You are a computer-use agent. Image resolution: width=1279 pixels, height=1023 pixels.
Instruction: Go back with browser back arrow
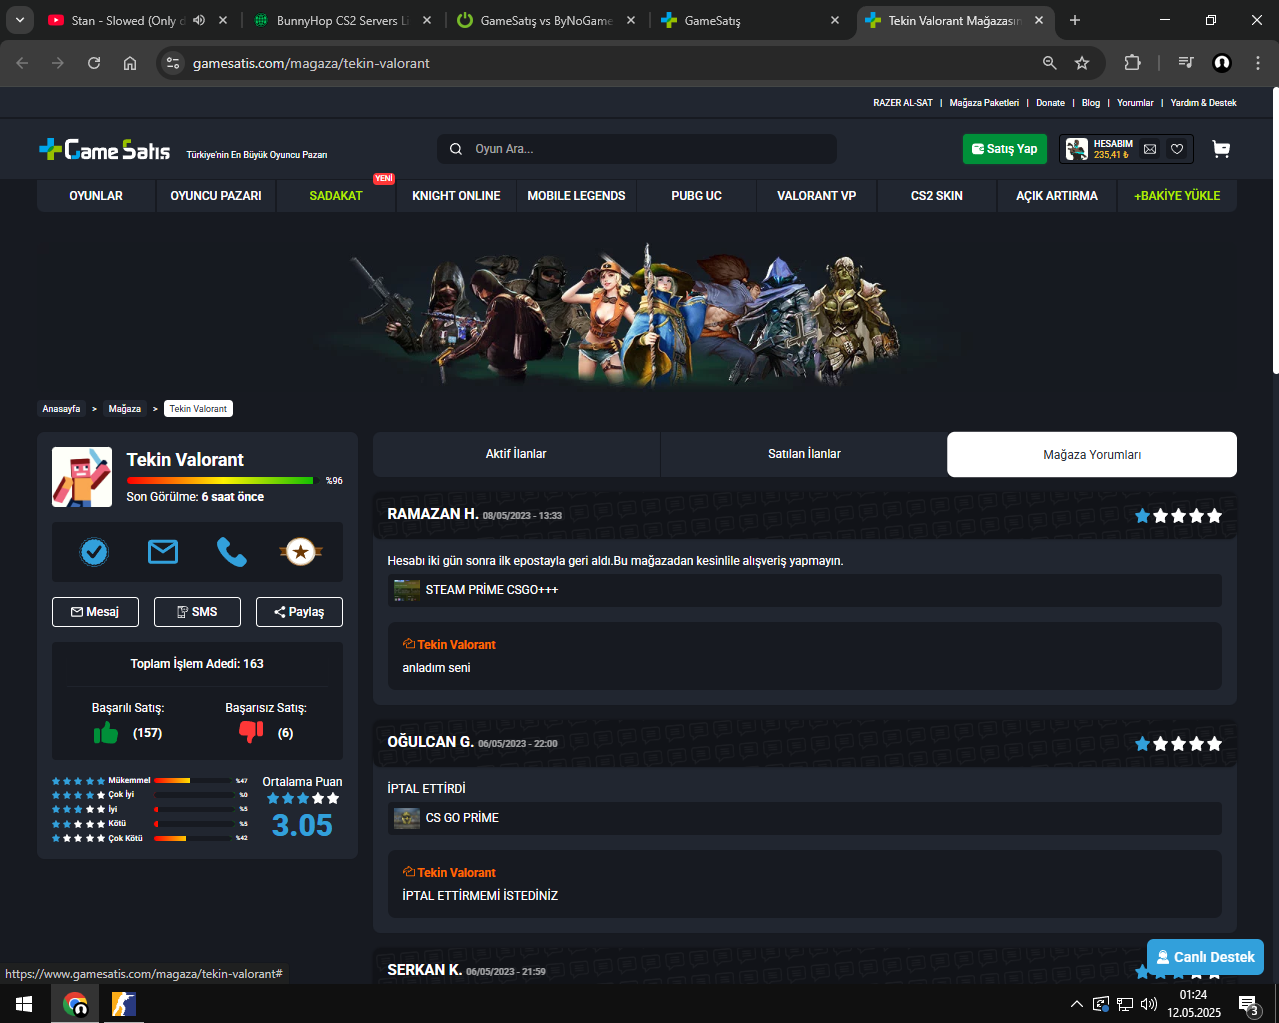(22, 63)
